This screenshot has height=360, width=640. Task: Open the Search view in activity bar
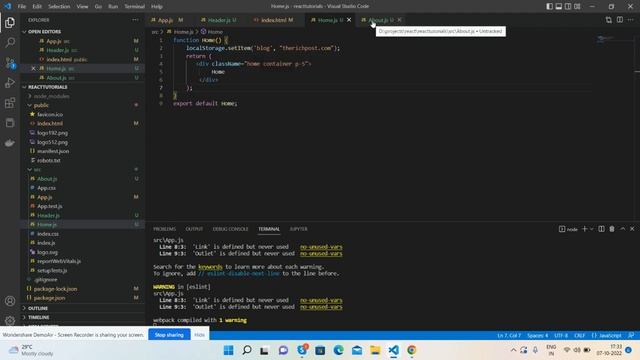point(10,42)
